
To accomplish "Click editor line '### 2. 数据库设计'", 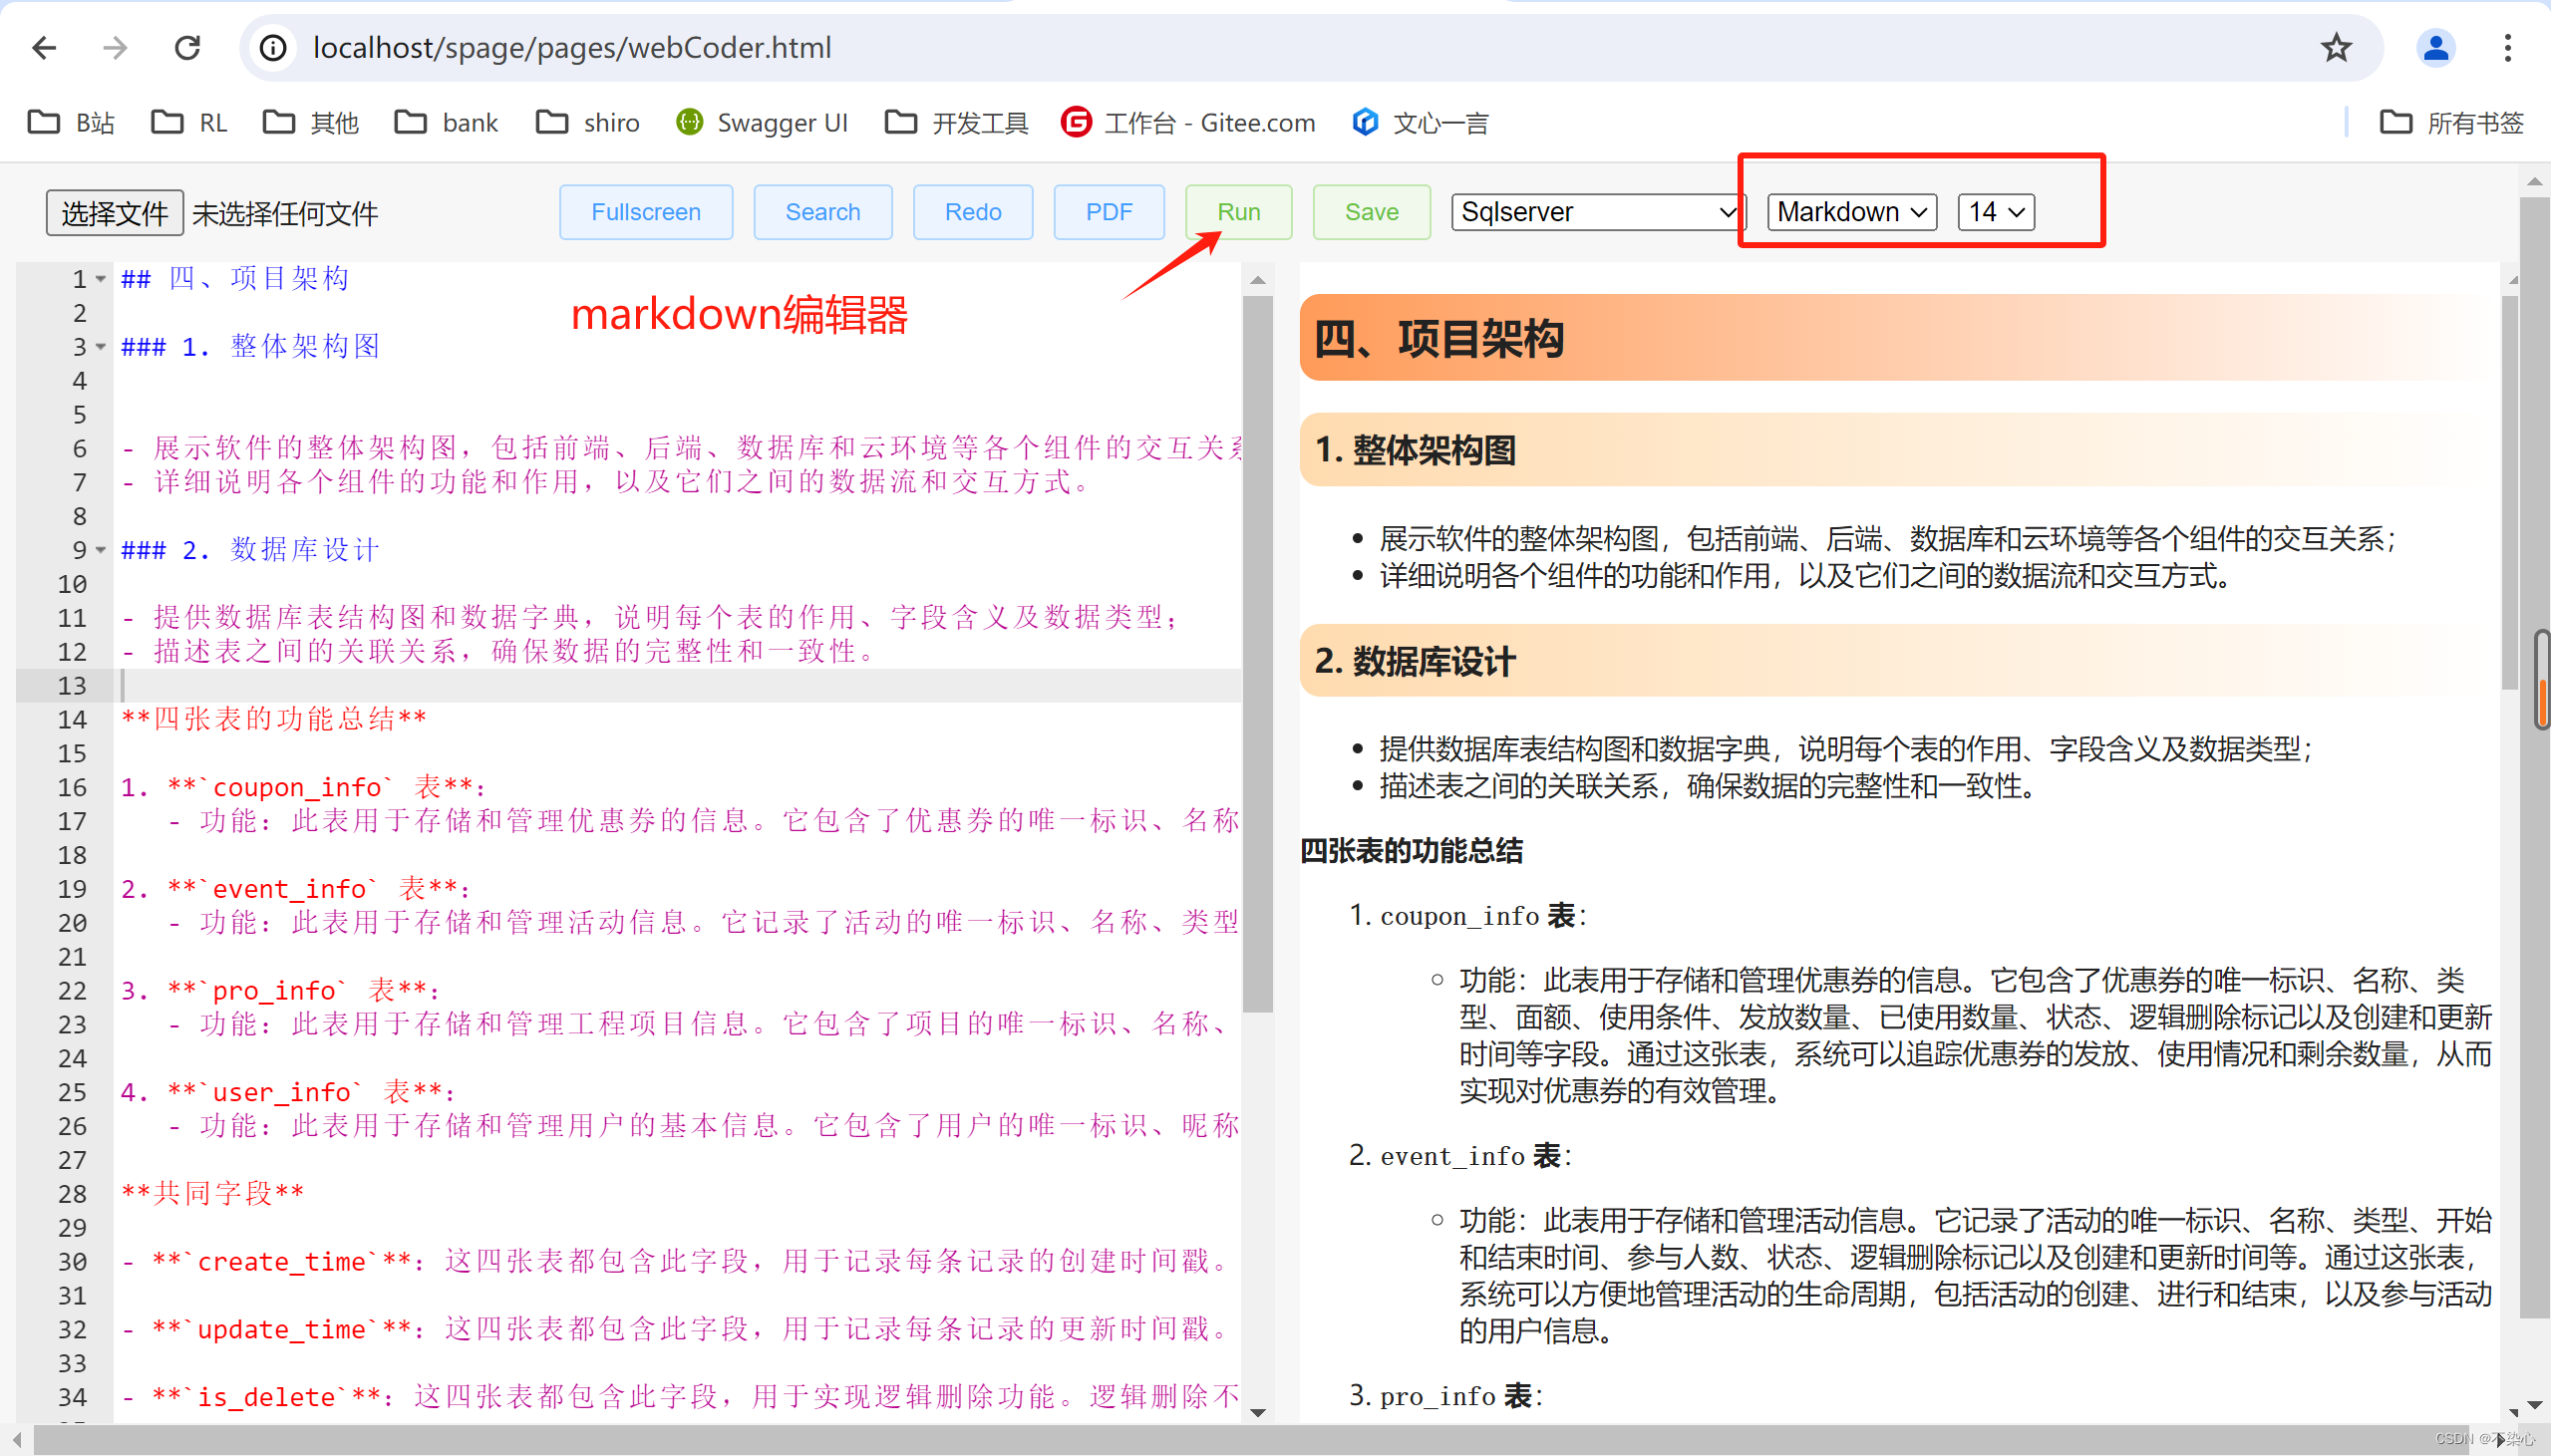I will click(251, 550).
